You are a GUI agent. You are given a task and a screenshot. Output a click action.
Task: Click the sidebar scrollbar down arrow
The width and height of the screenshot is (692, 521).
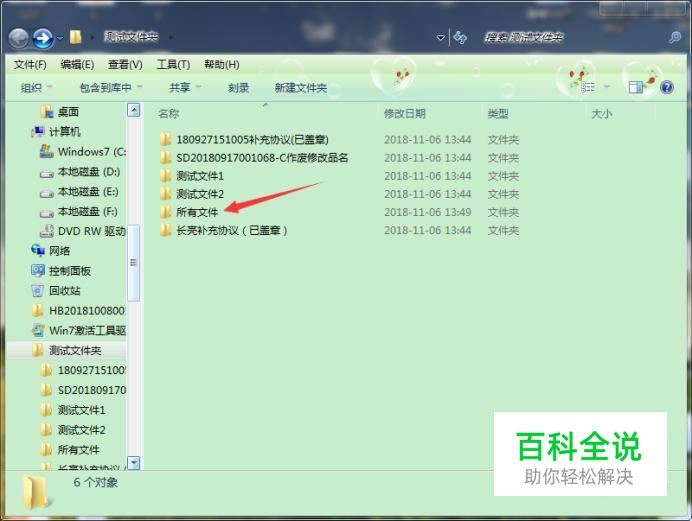(x=134, y=463)
